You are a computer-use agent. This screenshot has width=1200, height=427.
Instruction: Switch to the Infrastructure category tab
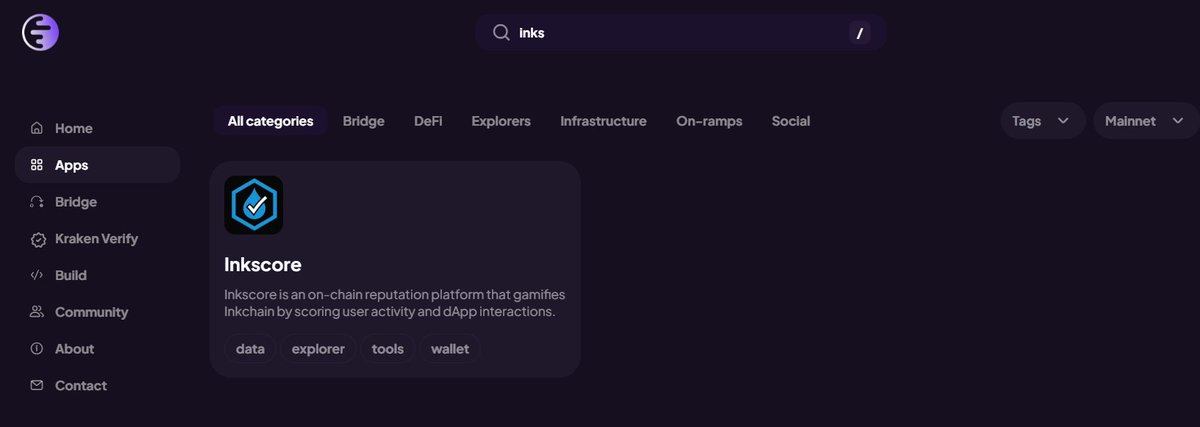[603, 121]
